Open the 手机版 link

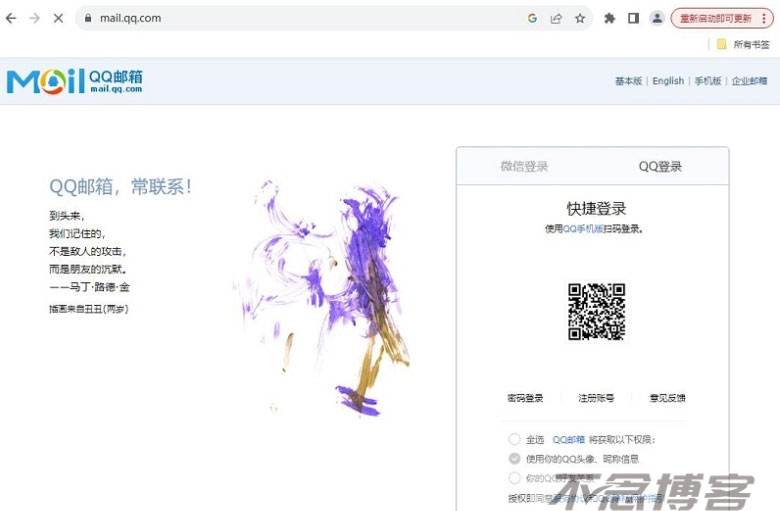tap(708, 81)
